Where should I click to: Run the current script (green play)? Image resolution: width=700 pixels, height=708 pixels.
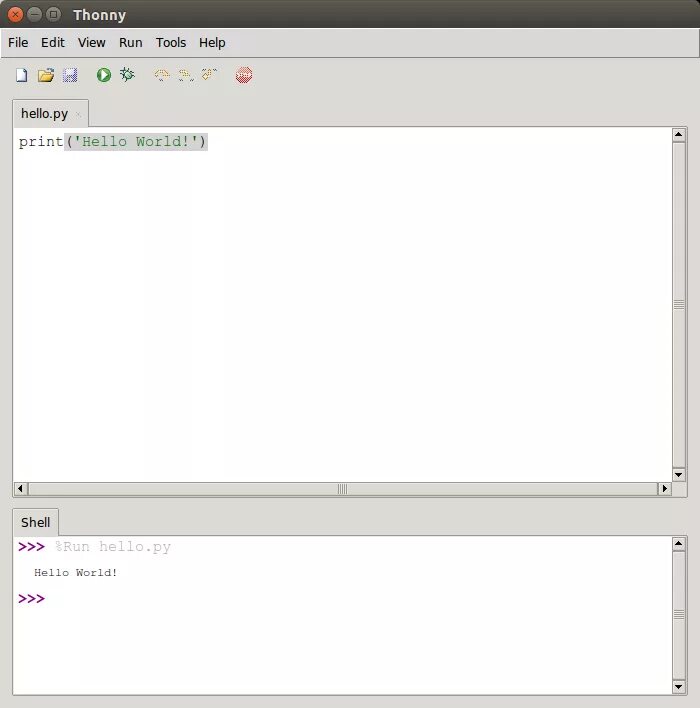pos(104,75)
